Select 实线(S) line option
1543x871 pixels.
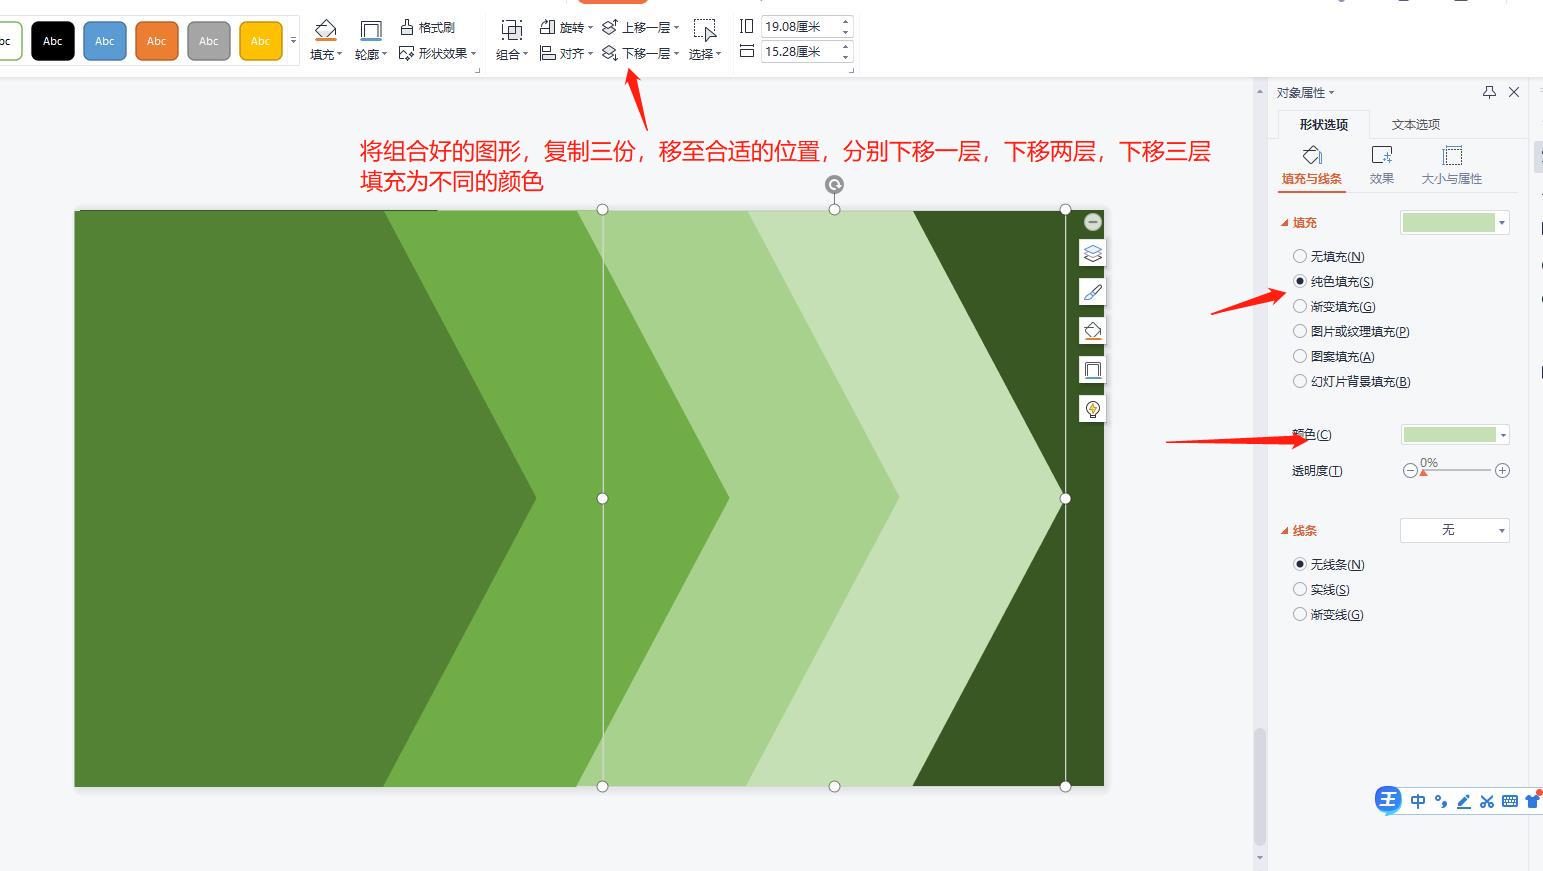coord(1321,590)
